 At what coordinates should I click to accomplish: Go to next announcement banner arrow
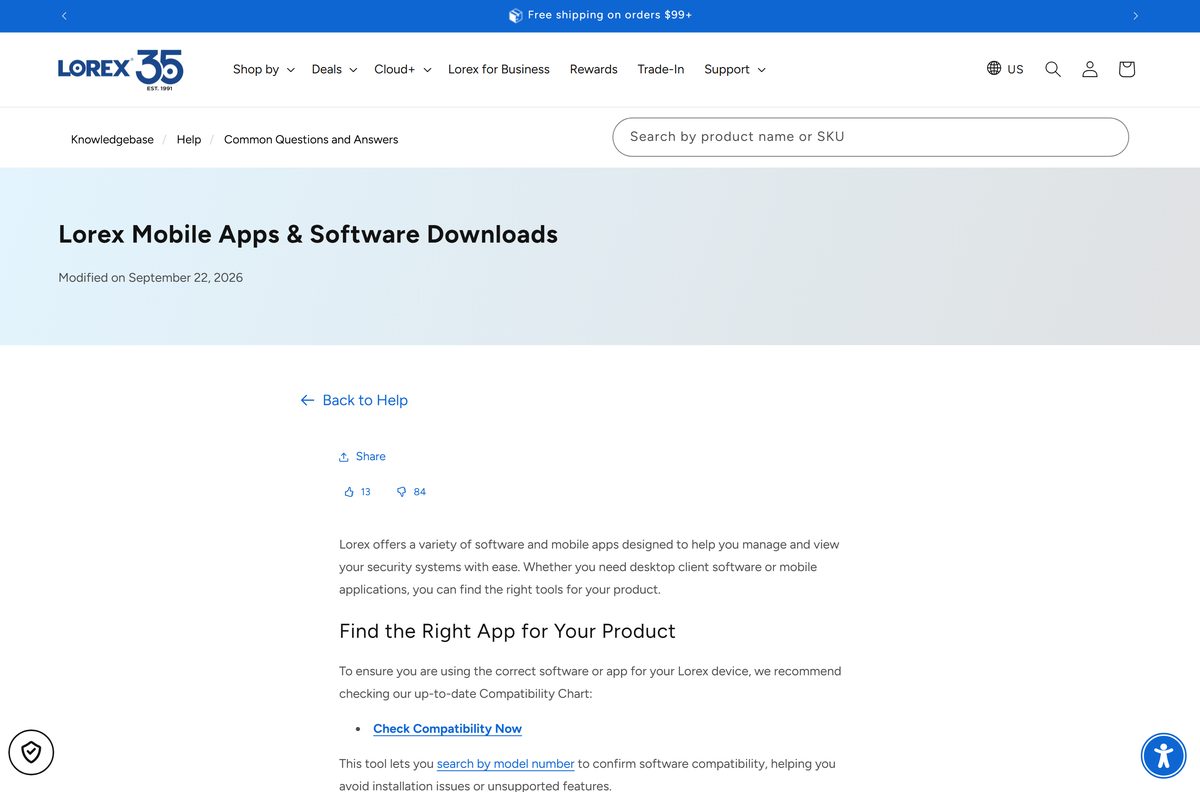pyautogui.click(x=1135, y=15)
